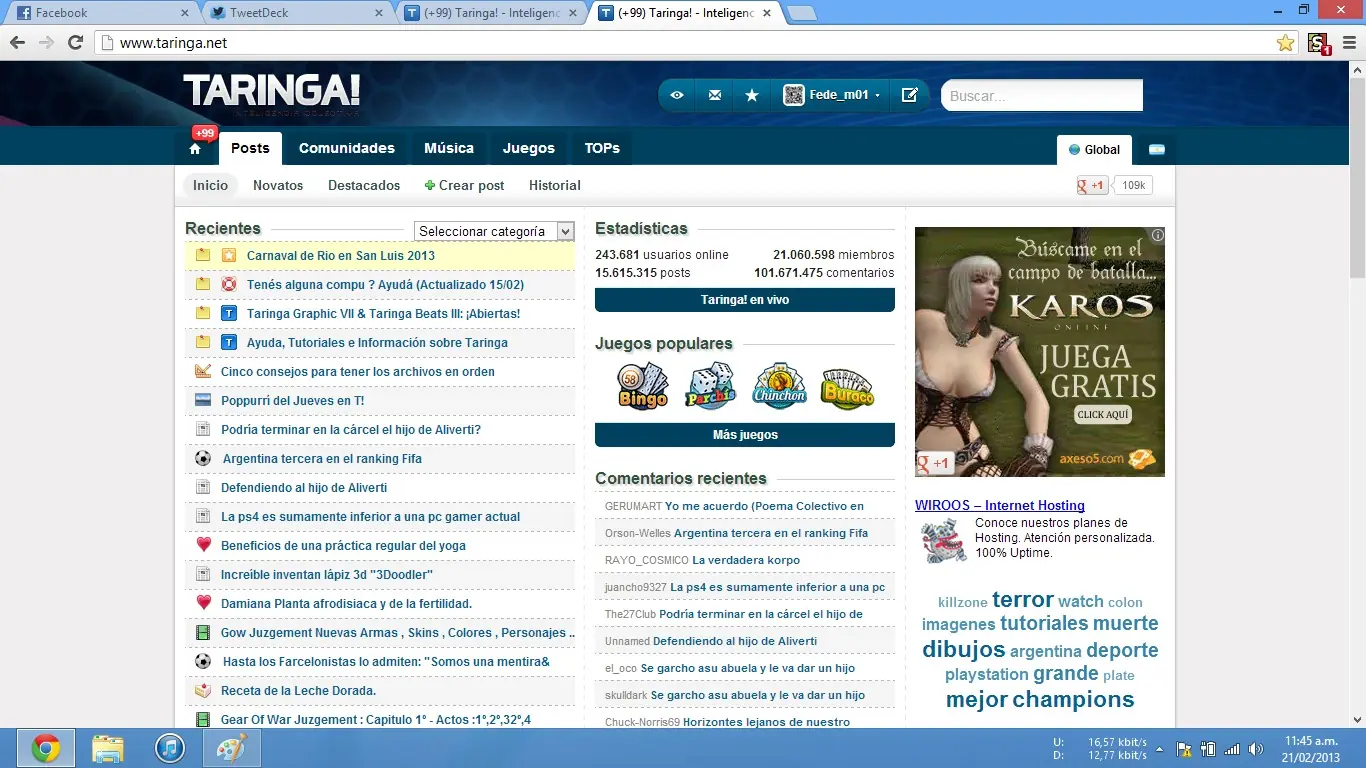Switch to the Comunidades tab
Image resolution: width=1366 pixels, height=768 pixels.
(x=347, y=148)
